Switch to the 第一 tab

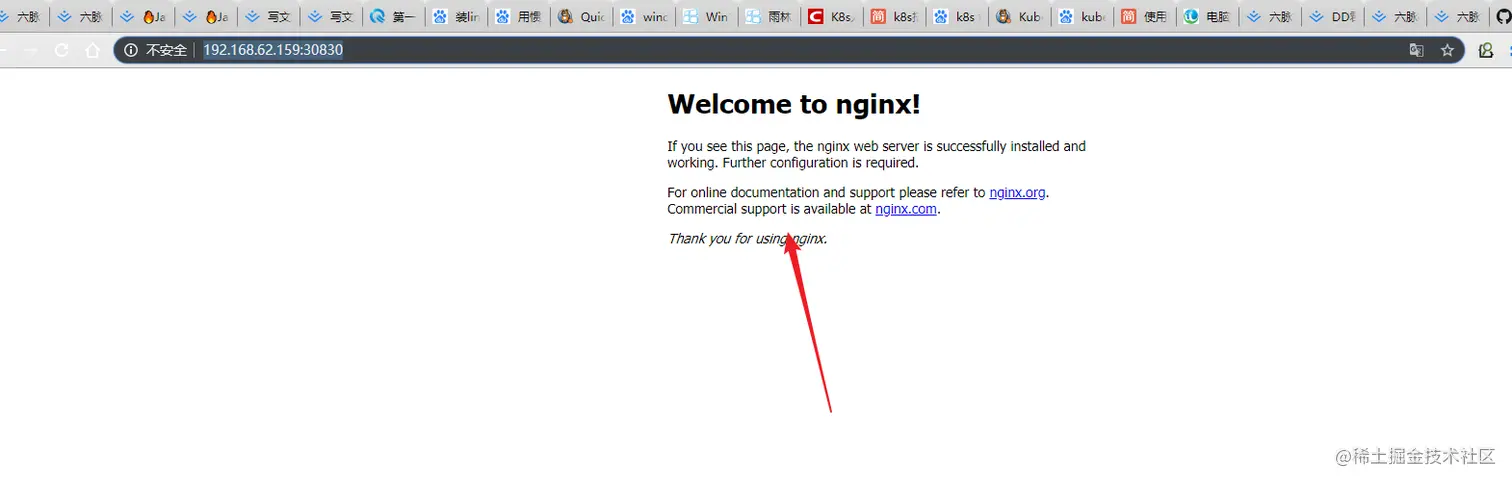pyautogui.click(x=393, y=17)
